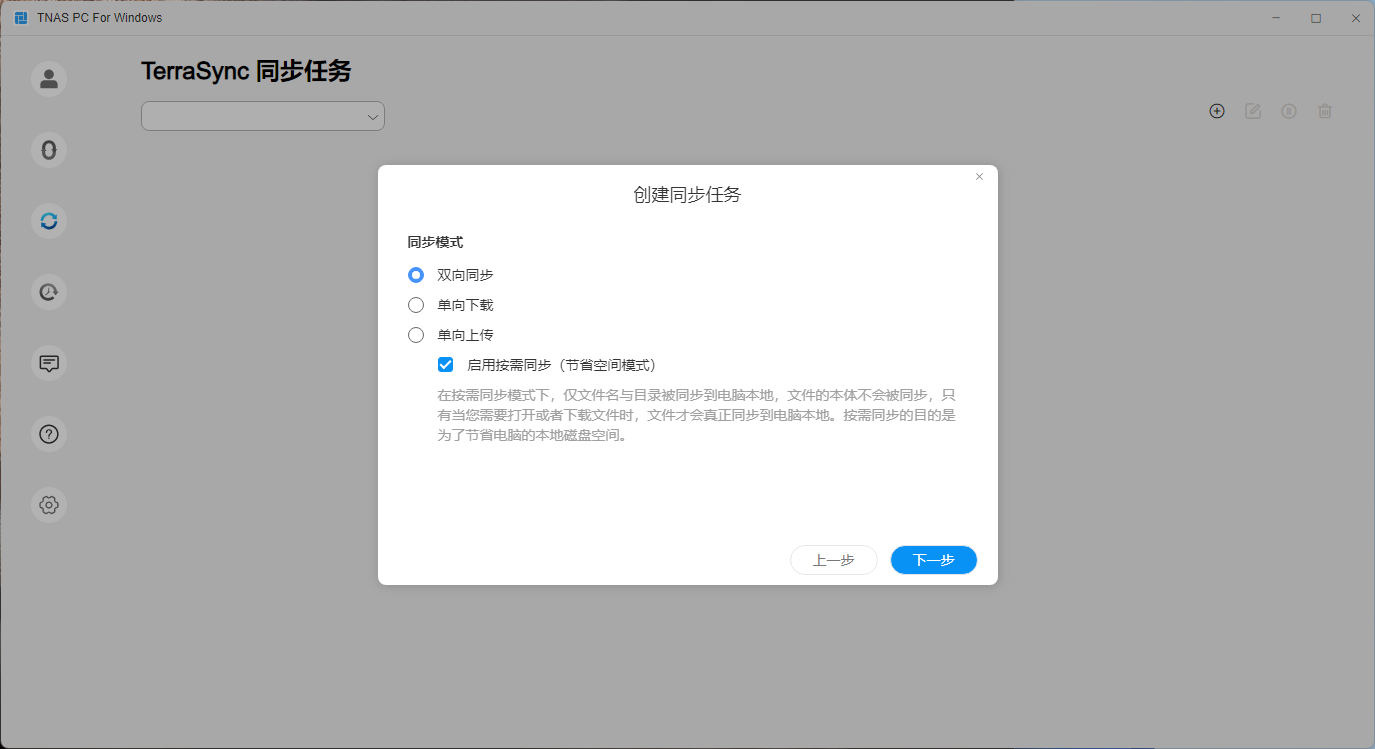1375x749 pixels.
Task: Click the edit sync task pencil icon
Action: 1253,111
